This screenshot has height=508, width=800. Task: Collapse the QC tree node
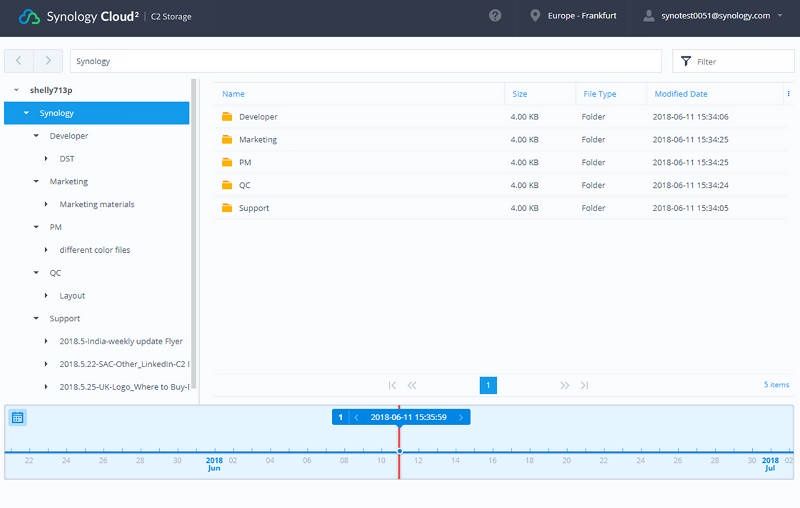(36, 273)
